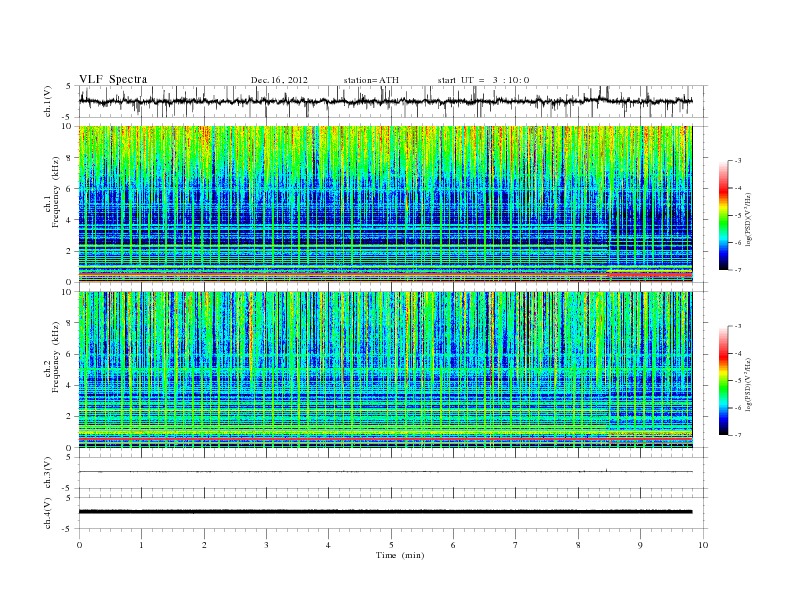The width and height of the screenshot is (792, 612).
Task: Click the ch.3 flat waveform trace
Action: [386, 472]
